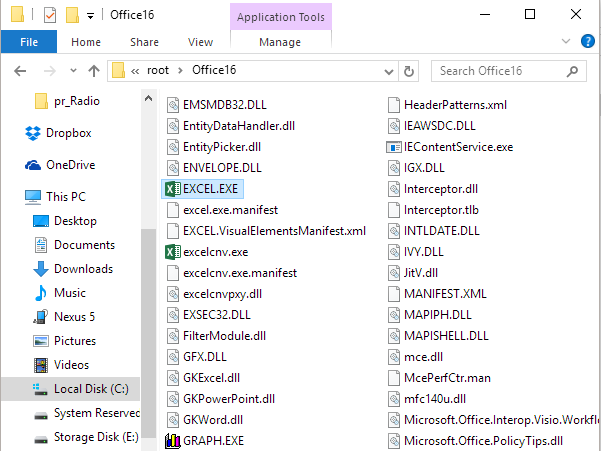
Task: Open the Home ribbon tab
Action: [x=86, y=42]
